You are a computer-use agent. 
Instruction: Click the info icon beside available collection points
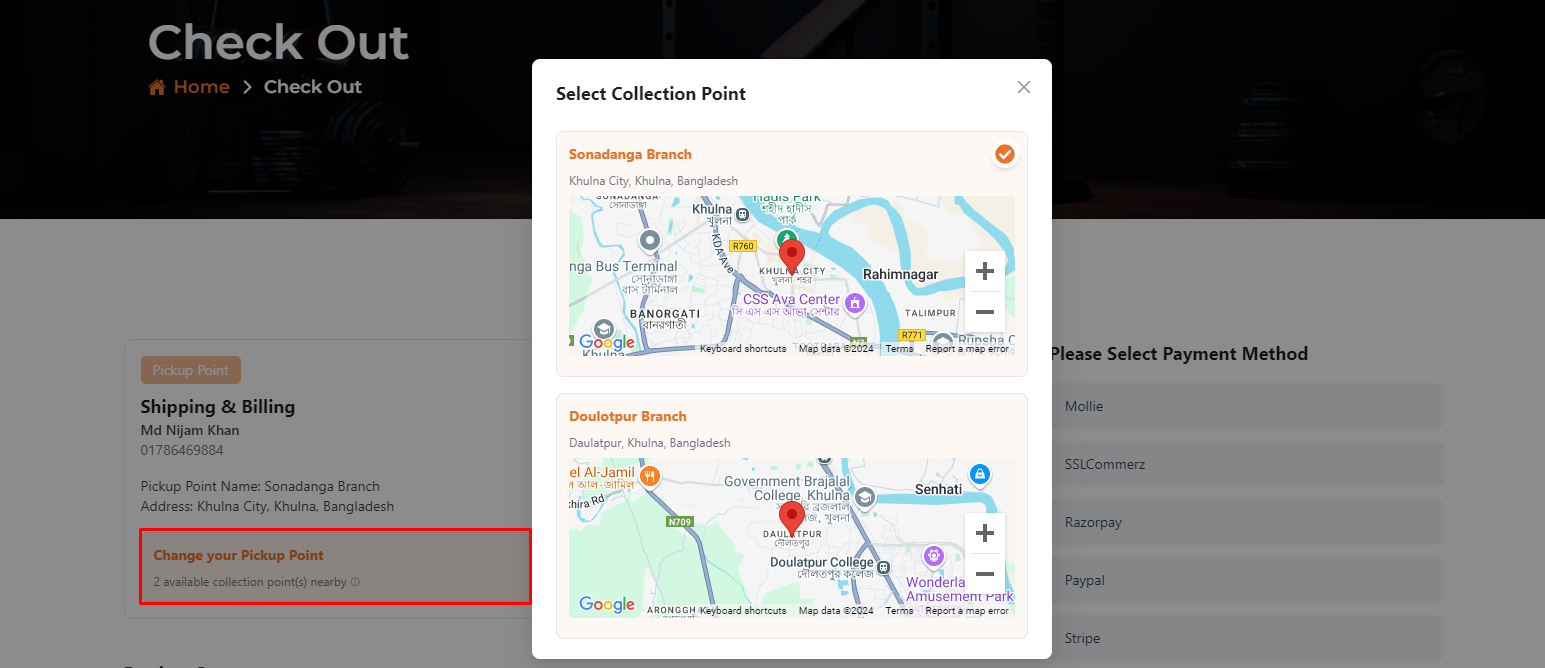pyautogui.click(x=355, y=582)
